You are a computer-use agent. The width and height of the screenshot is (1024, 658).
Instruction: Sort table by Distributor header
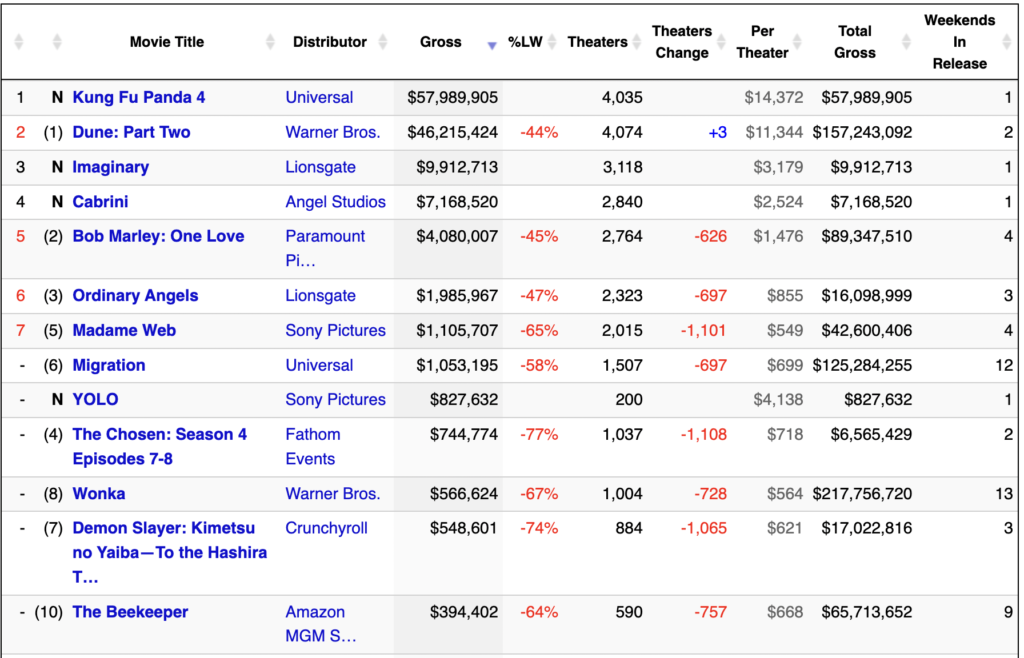point(330,42)
